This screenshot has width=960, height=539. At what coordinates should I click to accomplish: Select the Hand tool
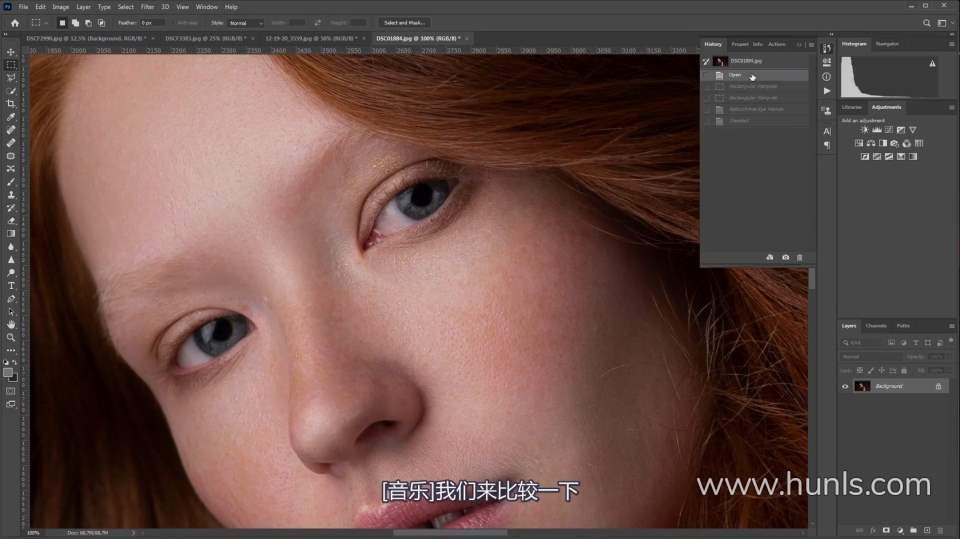tap(11, 324)
